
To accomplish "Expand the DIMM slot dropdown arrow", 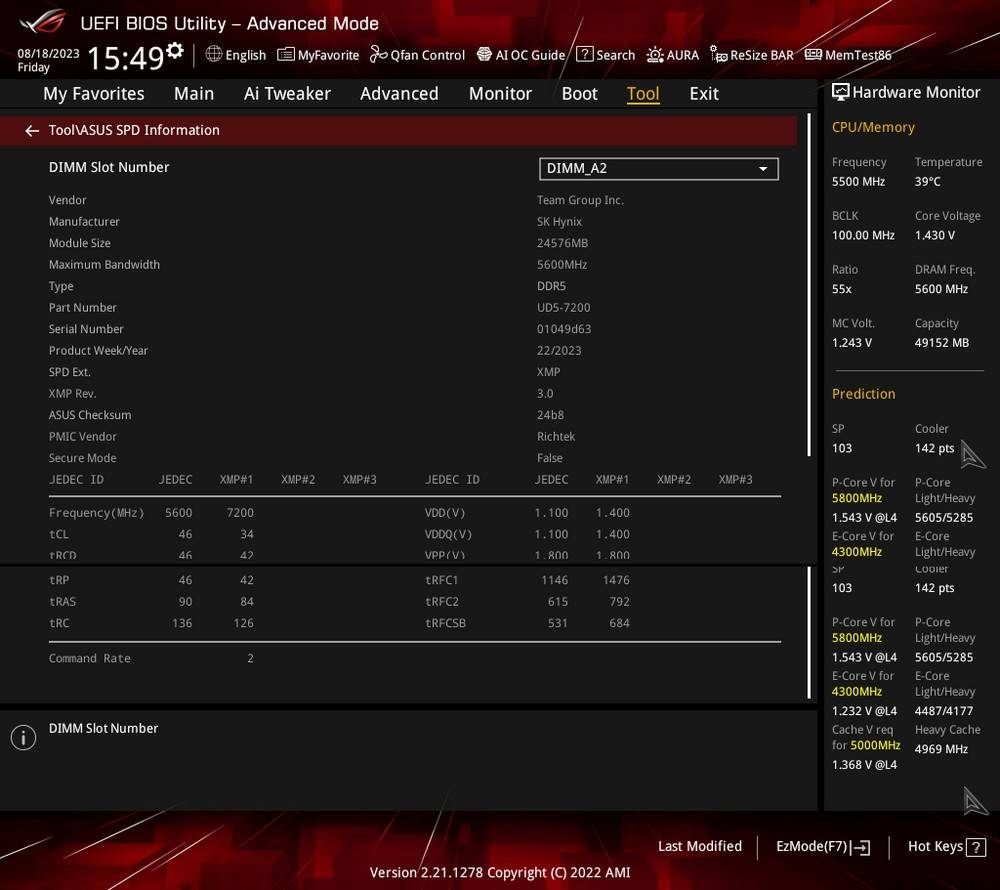I will [762, 169].
